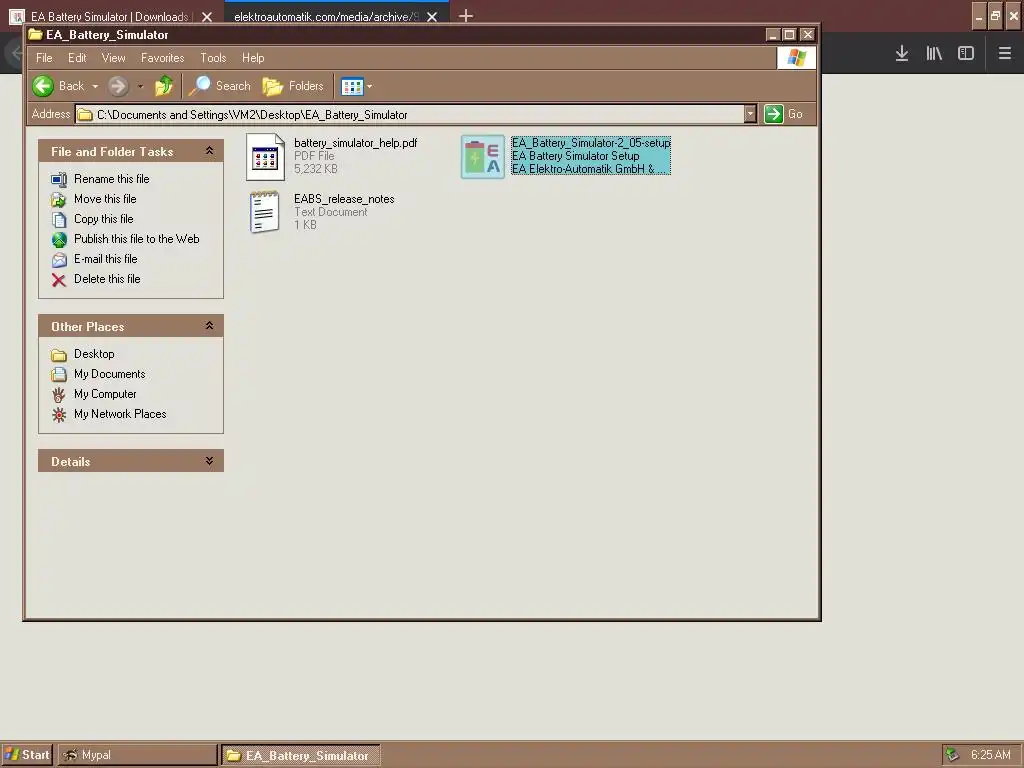This screenshot has height=768, width=1024.
Task: Click the Back arrow icon
Action: pos(43,86)
